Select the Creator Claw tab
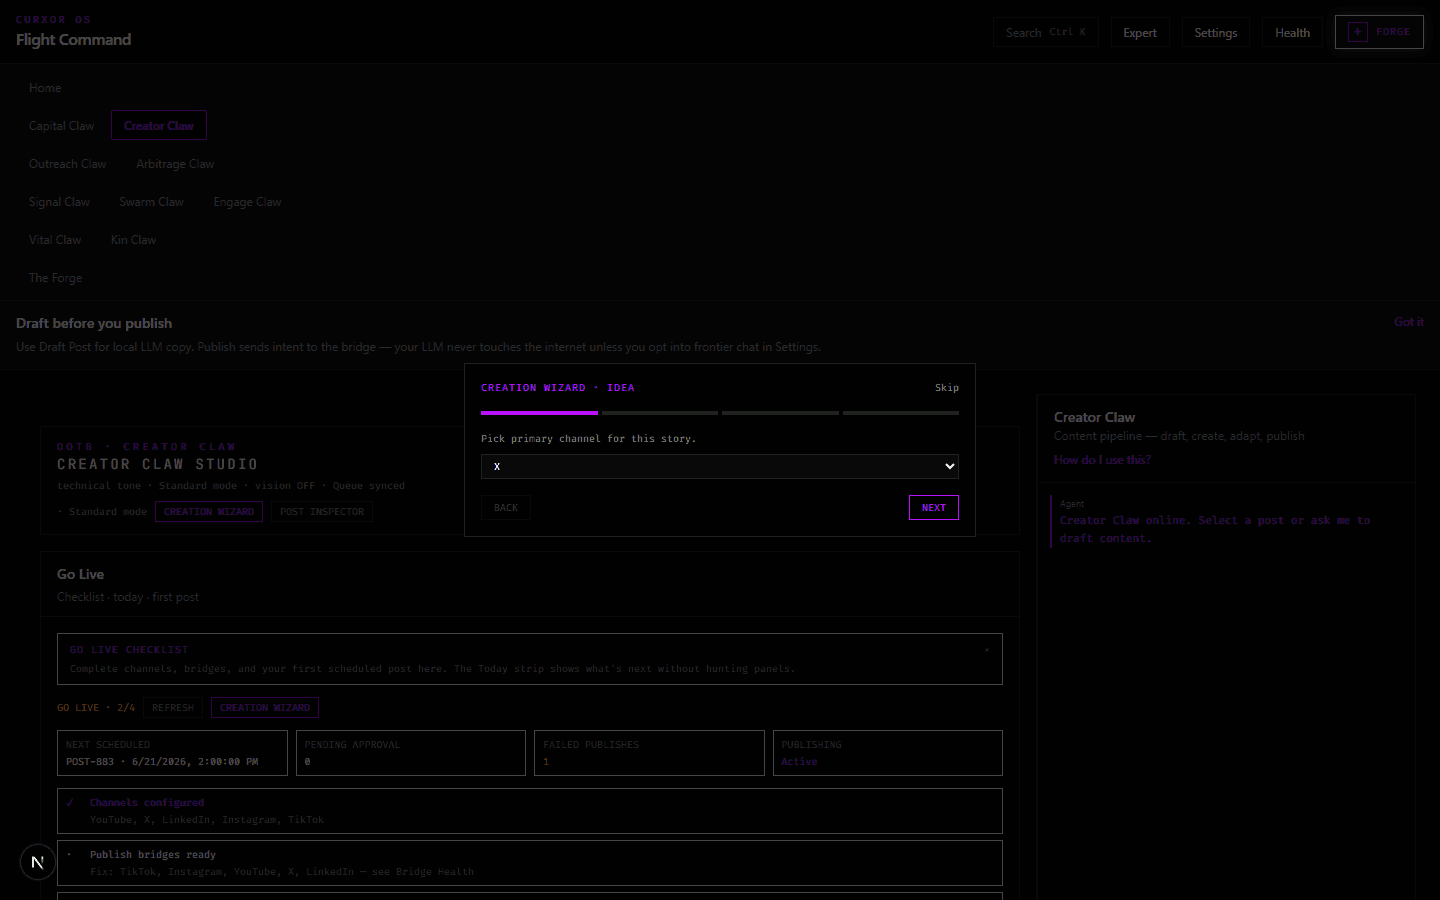Image resolution: width=1440 pixels, height=900 pixels. (159, 126)
